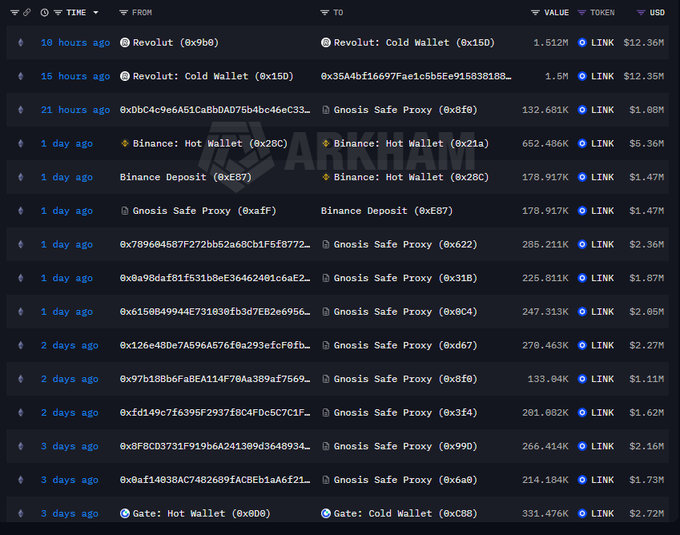Viewport: 680px width, 535px height.
Task: Open Binance Deposit (0xE87) in the FROM column
Action: 186,177
